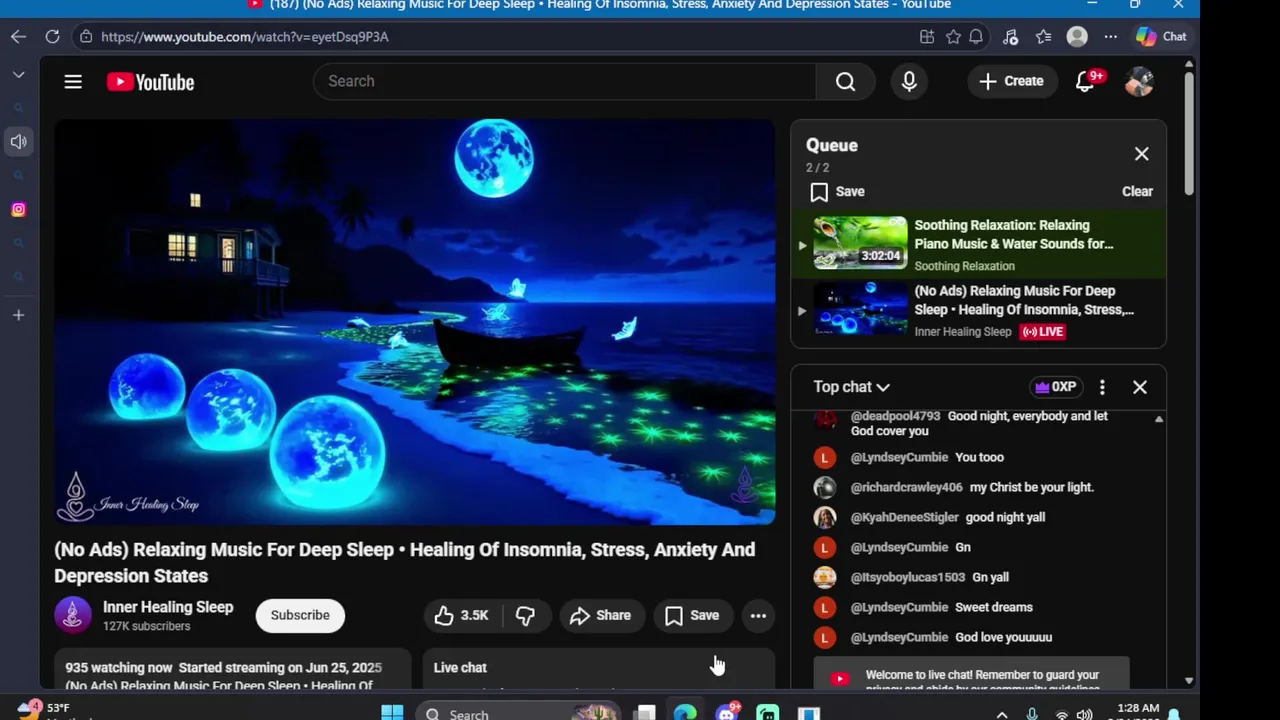The image size is (1280, 720).
Task: Open browser settings and more menu
Action: [1110, 36]
